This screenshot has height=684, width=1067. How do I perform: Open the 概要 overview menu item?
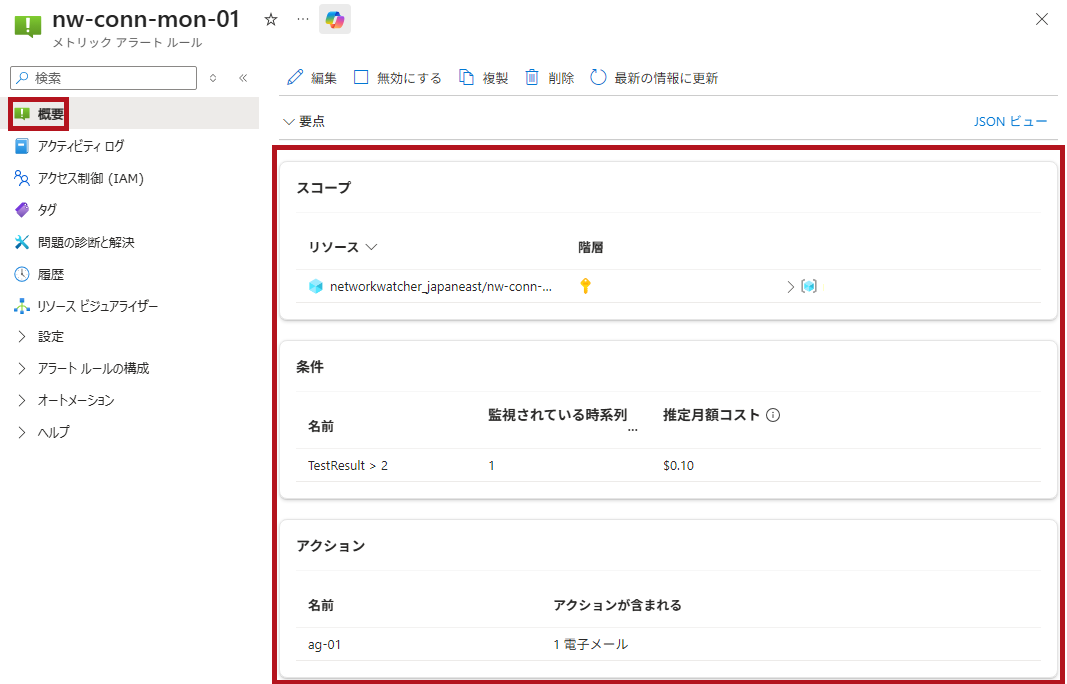click(129, 114)
